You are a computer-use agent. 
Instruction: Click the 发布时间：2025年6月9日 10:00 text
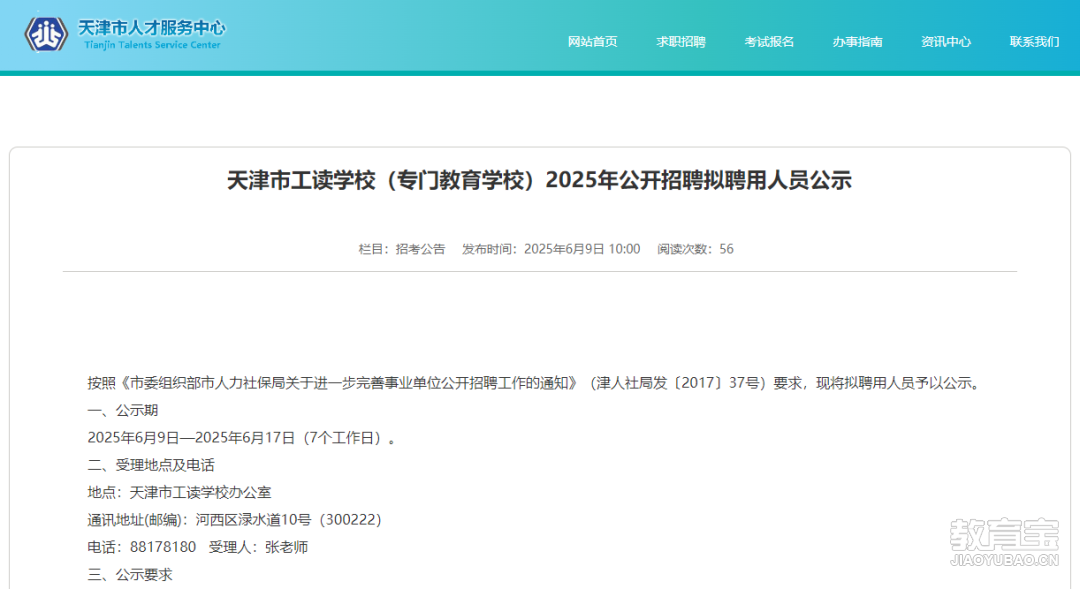click(551, 249)
